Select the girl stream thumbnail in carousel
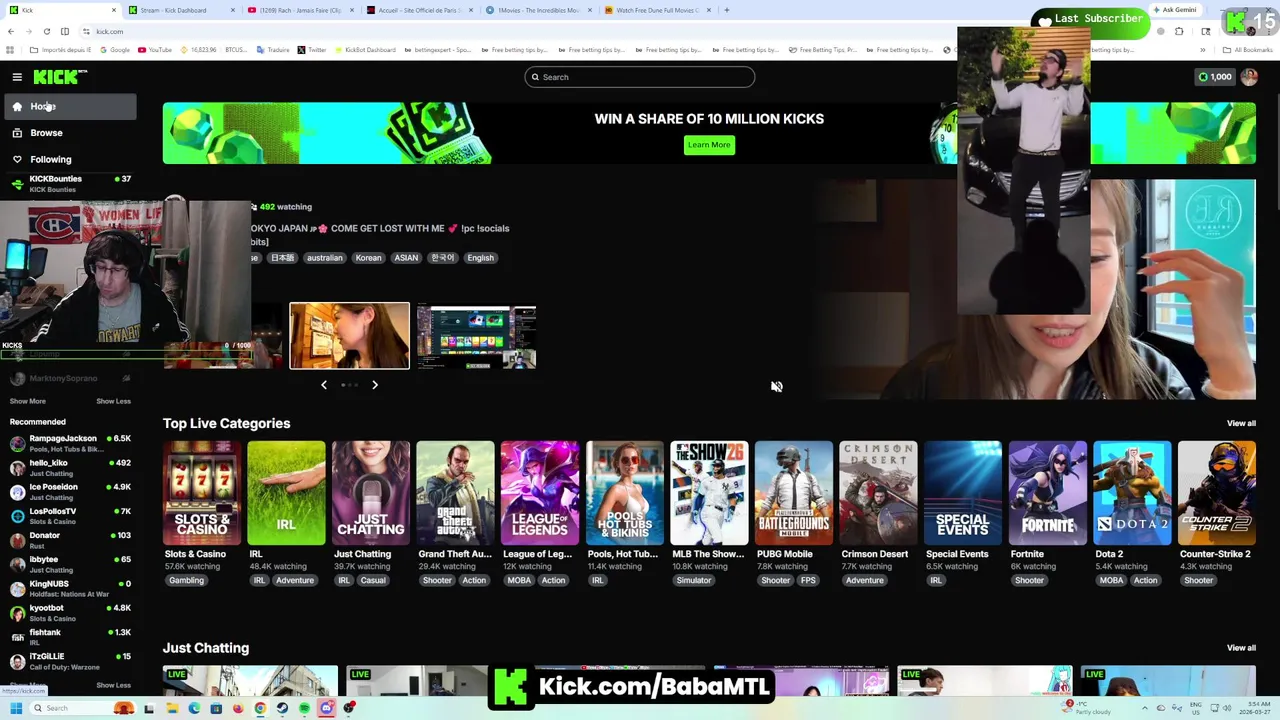 pyautogui.click(x=349, y=336)
